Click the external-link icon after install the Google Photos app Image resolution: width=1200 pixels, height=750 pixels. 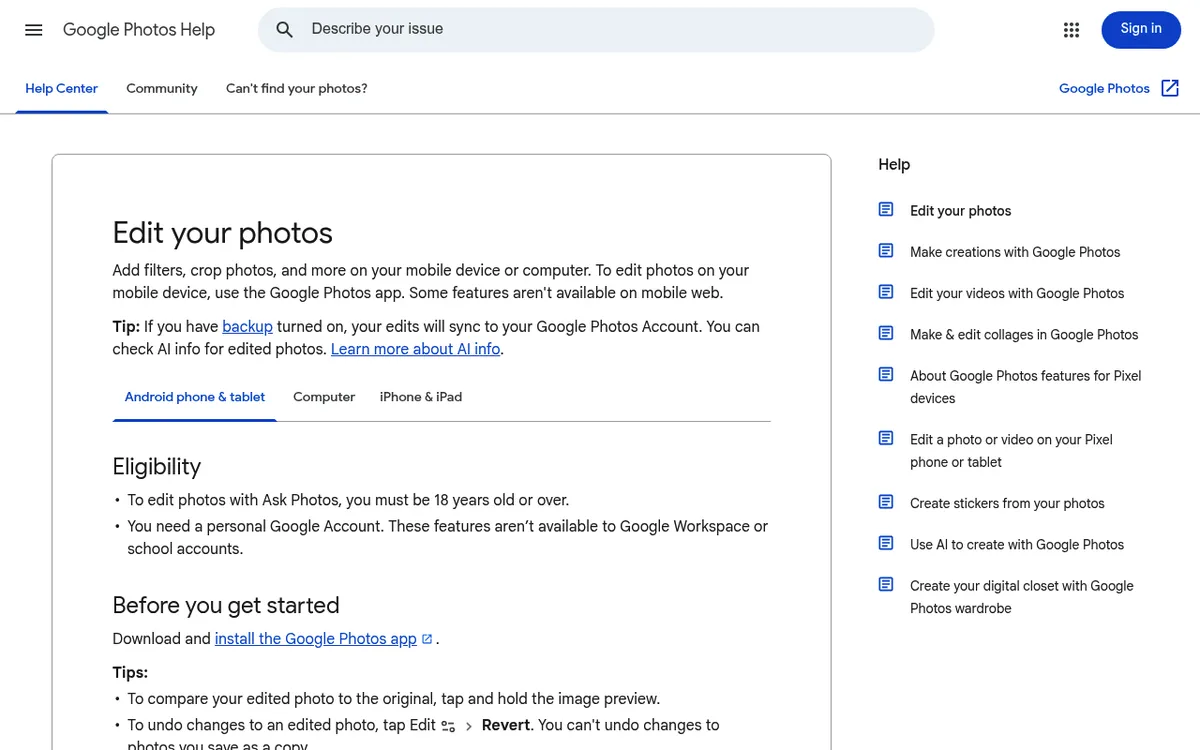tap(427, 639)
